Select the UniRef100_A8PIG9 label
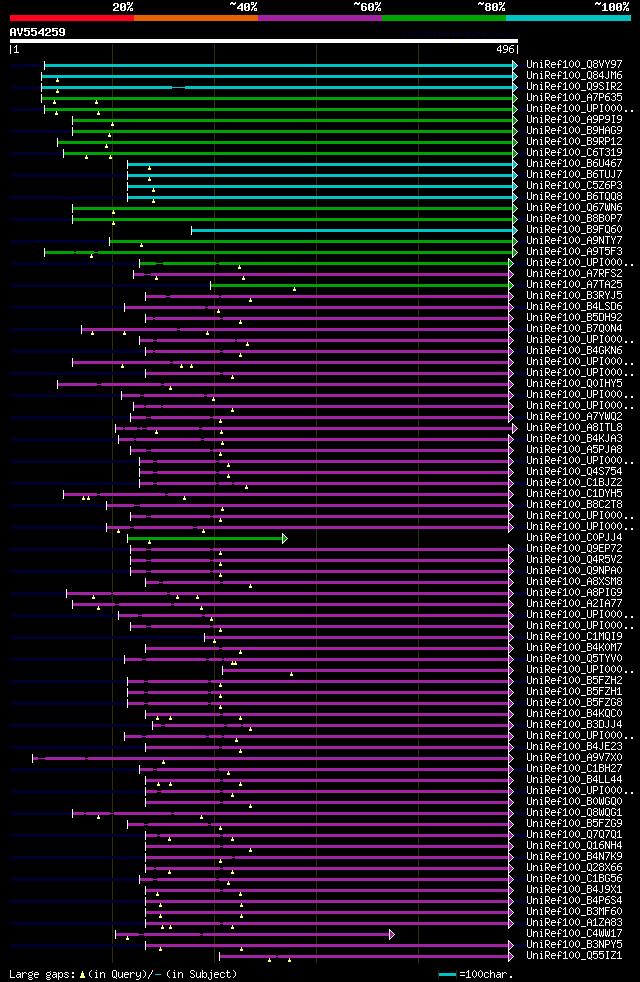640x982 pixels. click(x=574, y=592)
